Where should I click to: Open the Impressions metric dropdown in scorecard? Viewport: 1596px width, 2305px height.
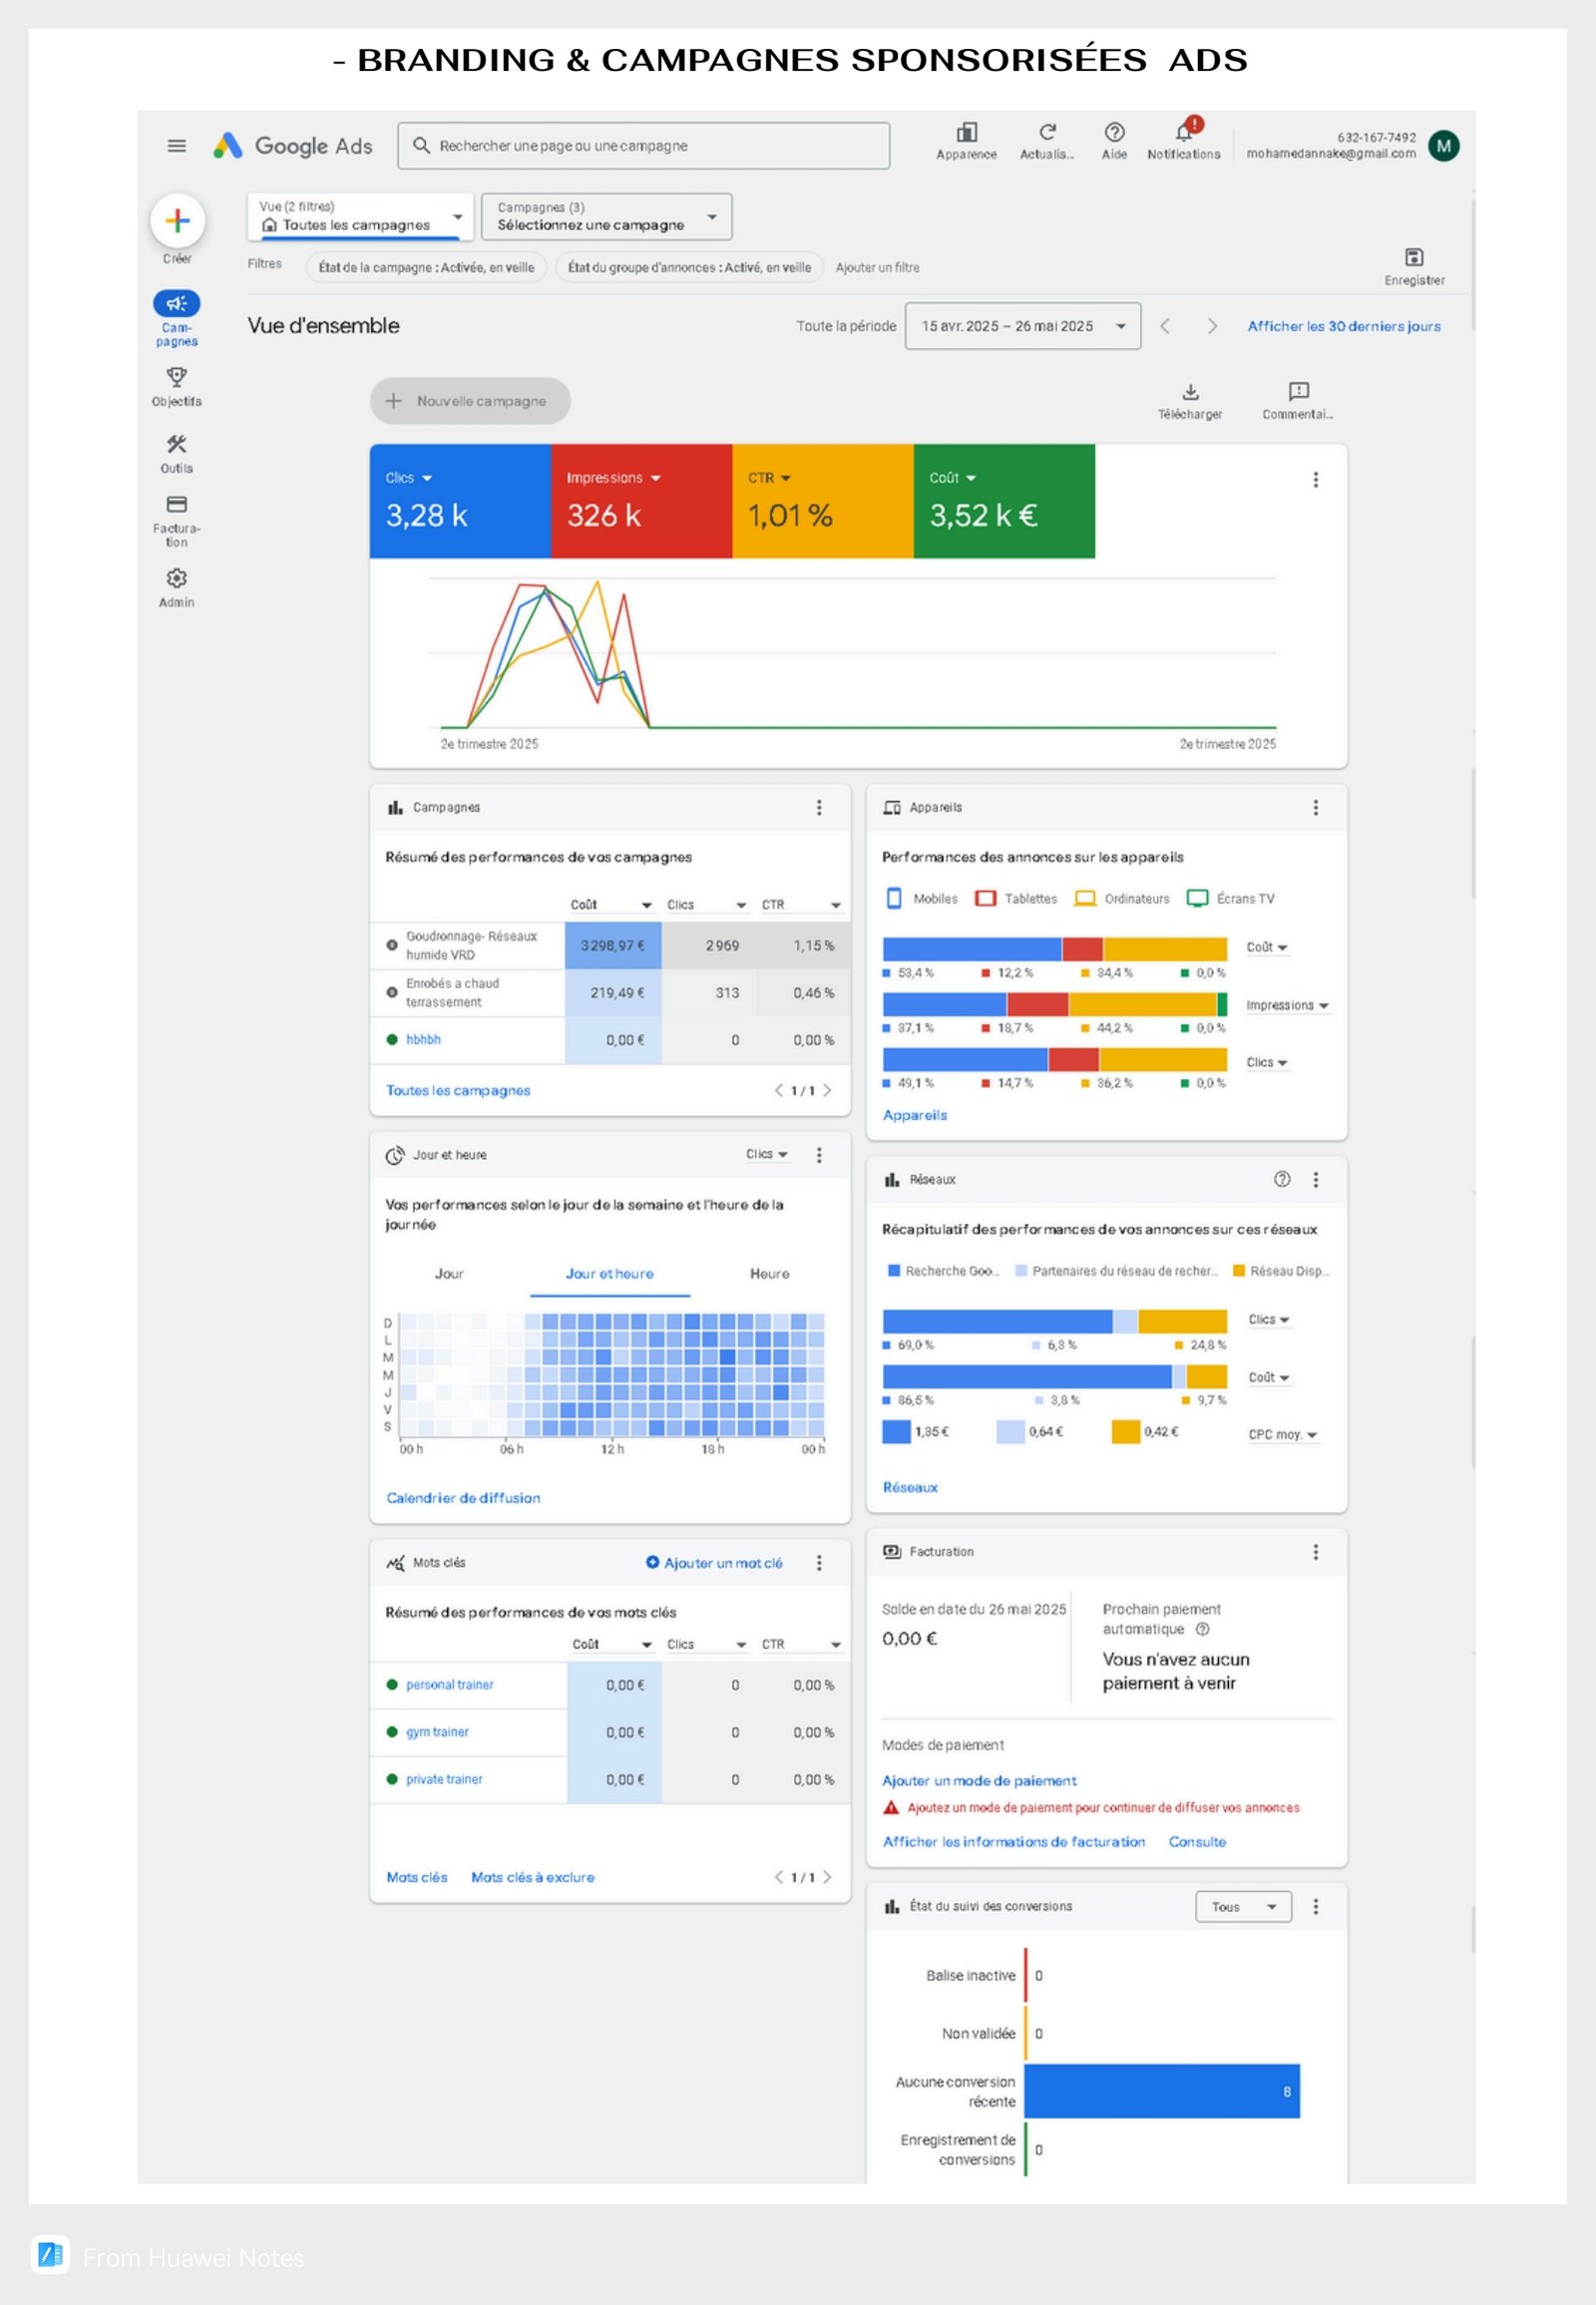point(614,478)
